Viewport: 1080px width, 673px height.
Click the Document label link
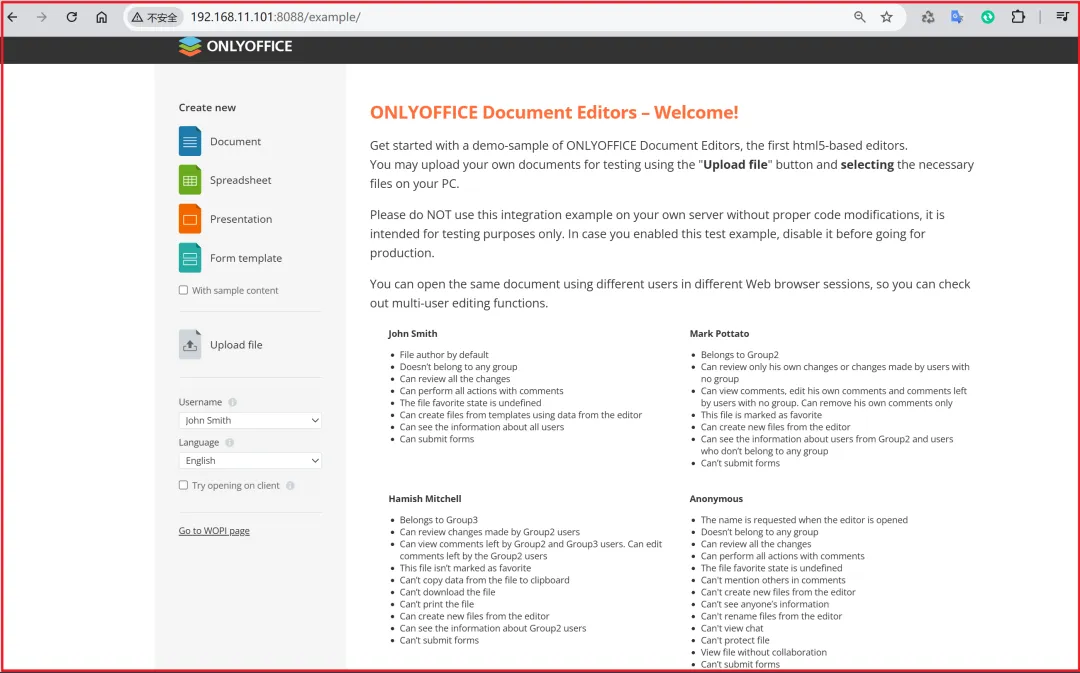click(x=236, y=141)
